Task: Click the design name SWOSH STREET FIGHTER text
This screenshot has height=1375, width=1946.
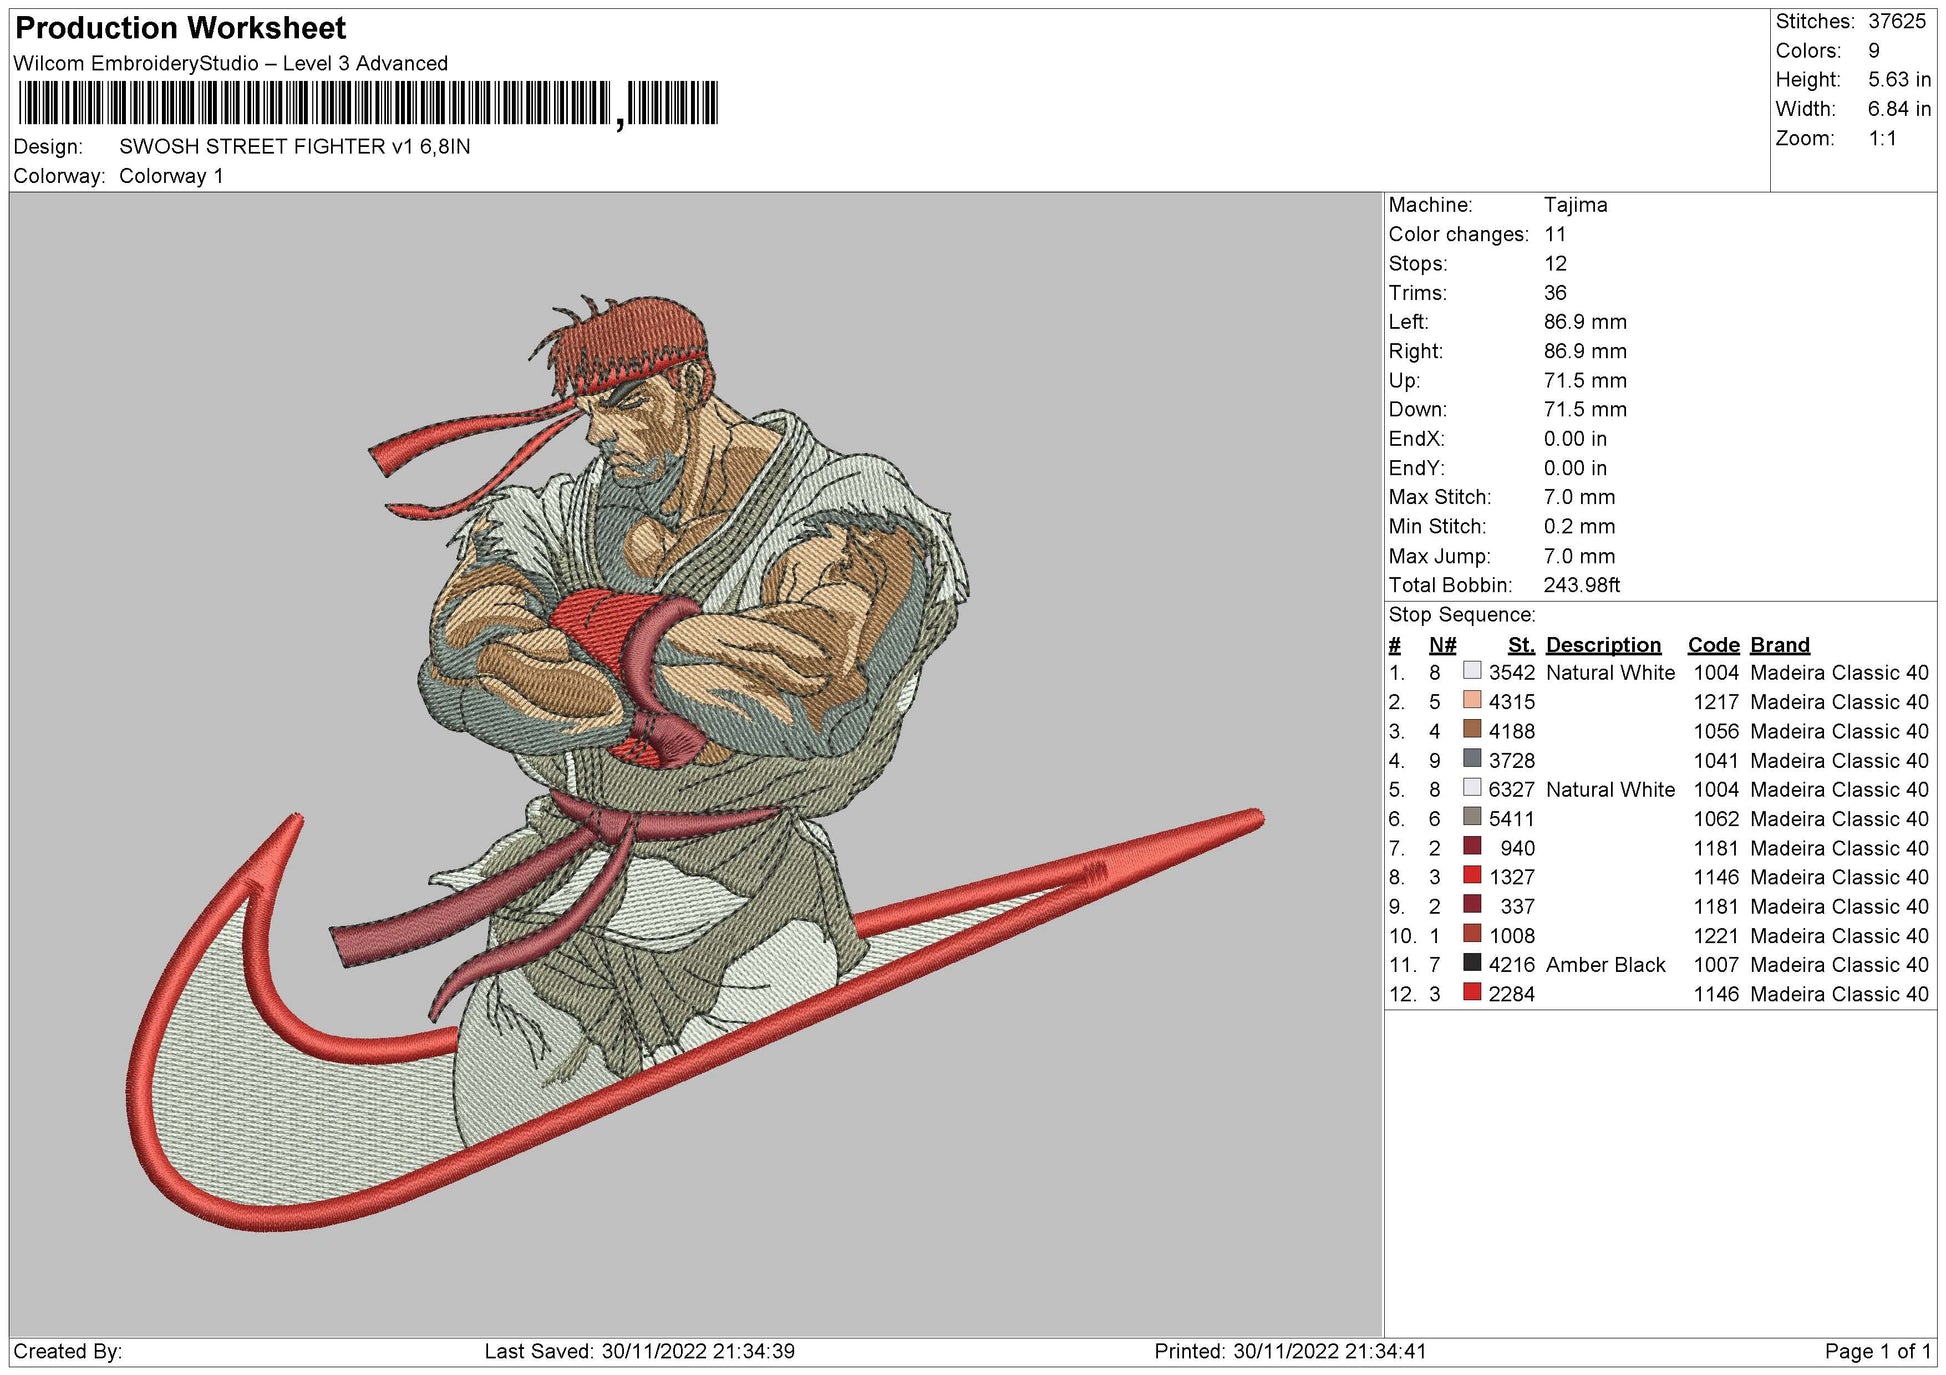Action: pyautogui.click(x=294, y=147)
